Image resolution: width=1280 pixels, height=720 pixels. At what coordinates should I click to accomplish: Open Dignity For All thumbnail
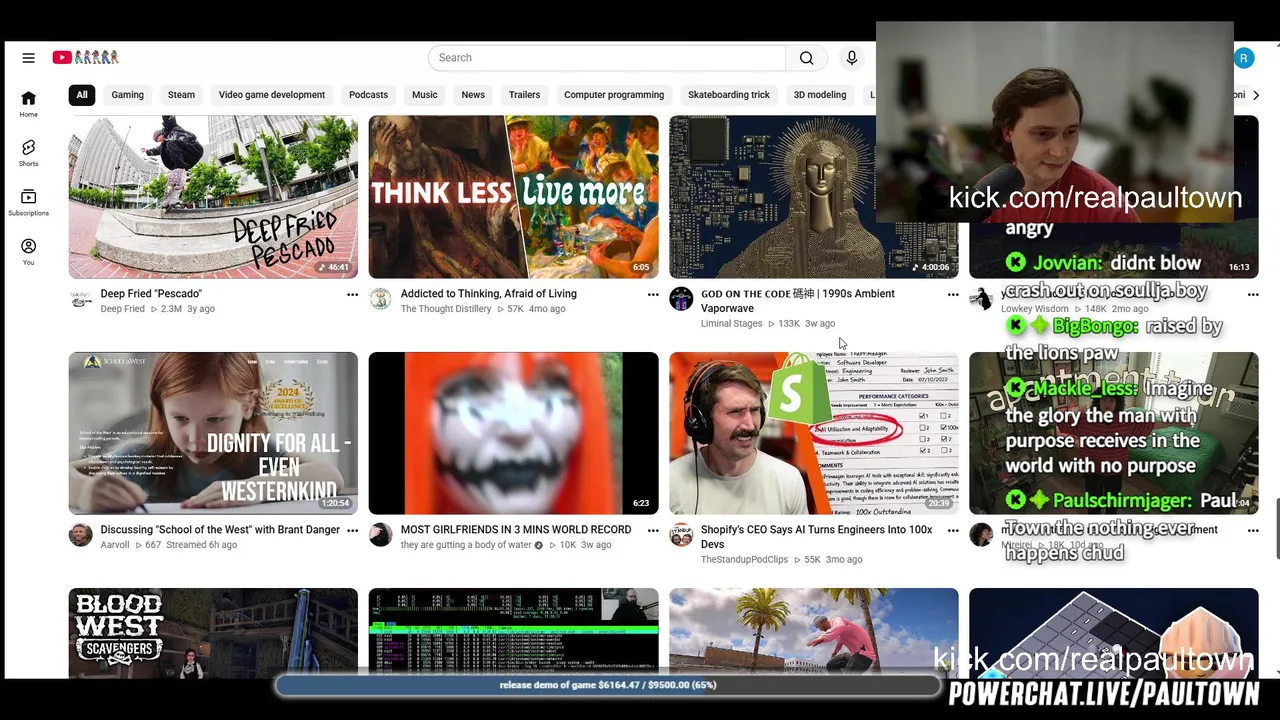pos(213,433)
